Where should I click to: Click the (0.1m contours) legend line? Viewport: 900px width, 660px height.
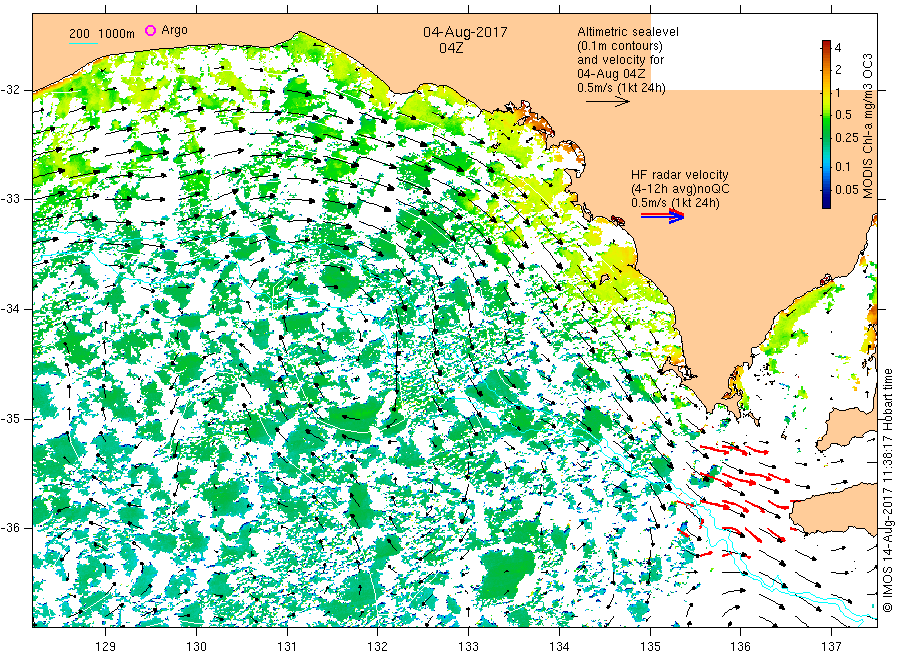[620, 46]
